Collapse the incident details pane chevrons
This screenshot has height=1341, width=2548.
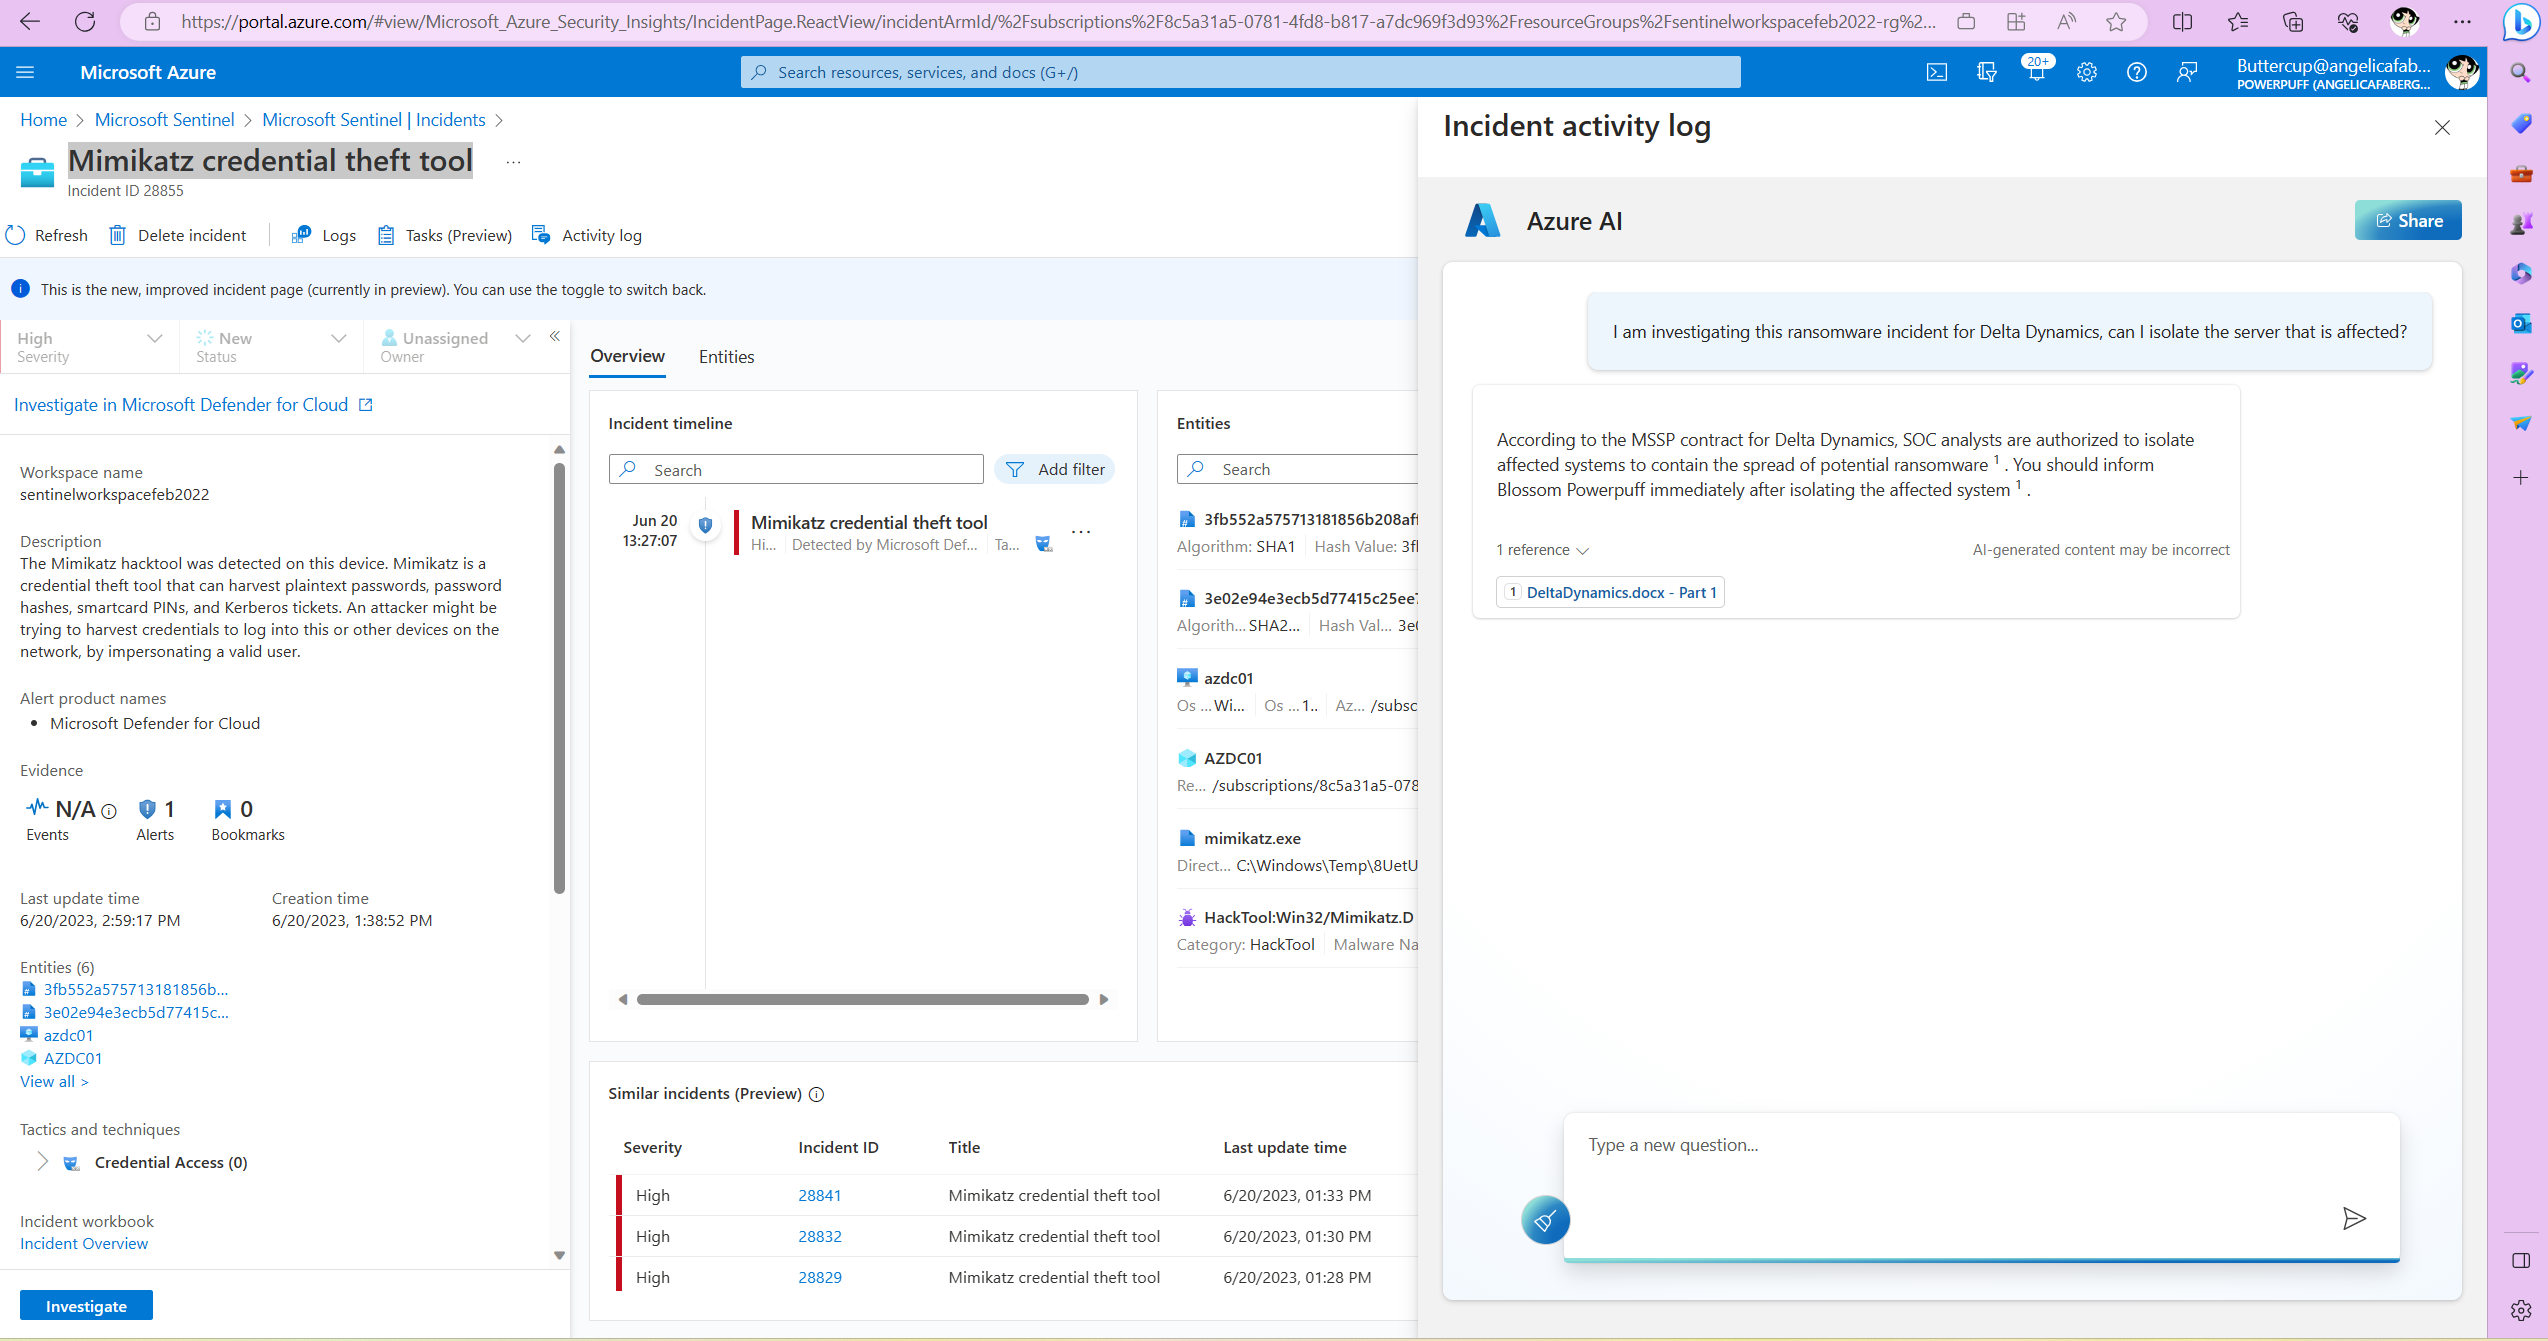click(x=554, y=337)
